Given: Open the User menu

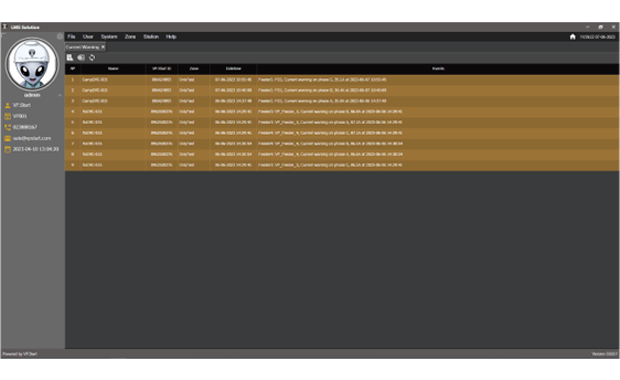Looking at the screenshot, I should tap(88, 37).
